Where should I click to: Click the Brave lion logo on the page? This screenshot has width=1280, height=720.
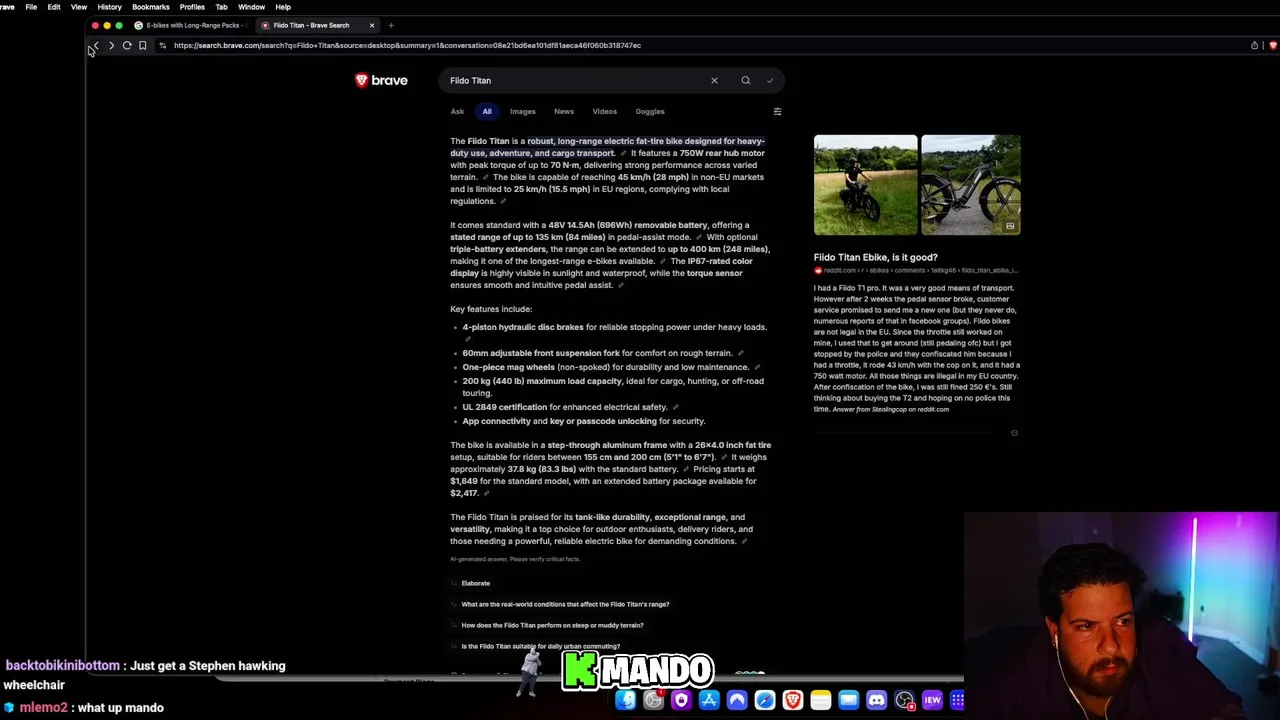tap(381, 80)
